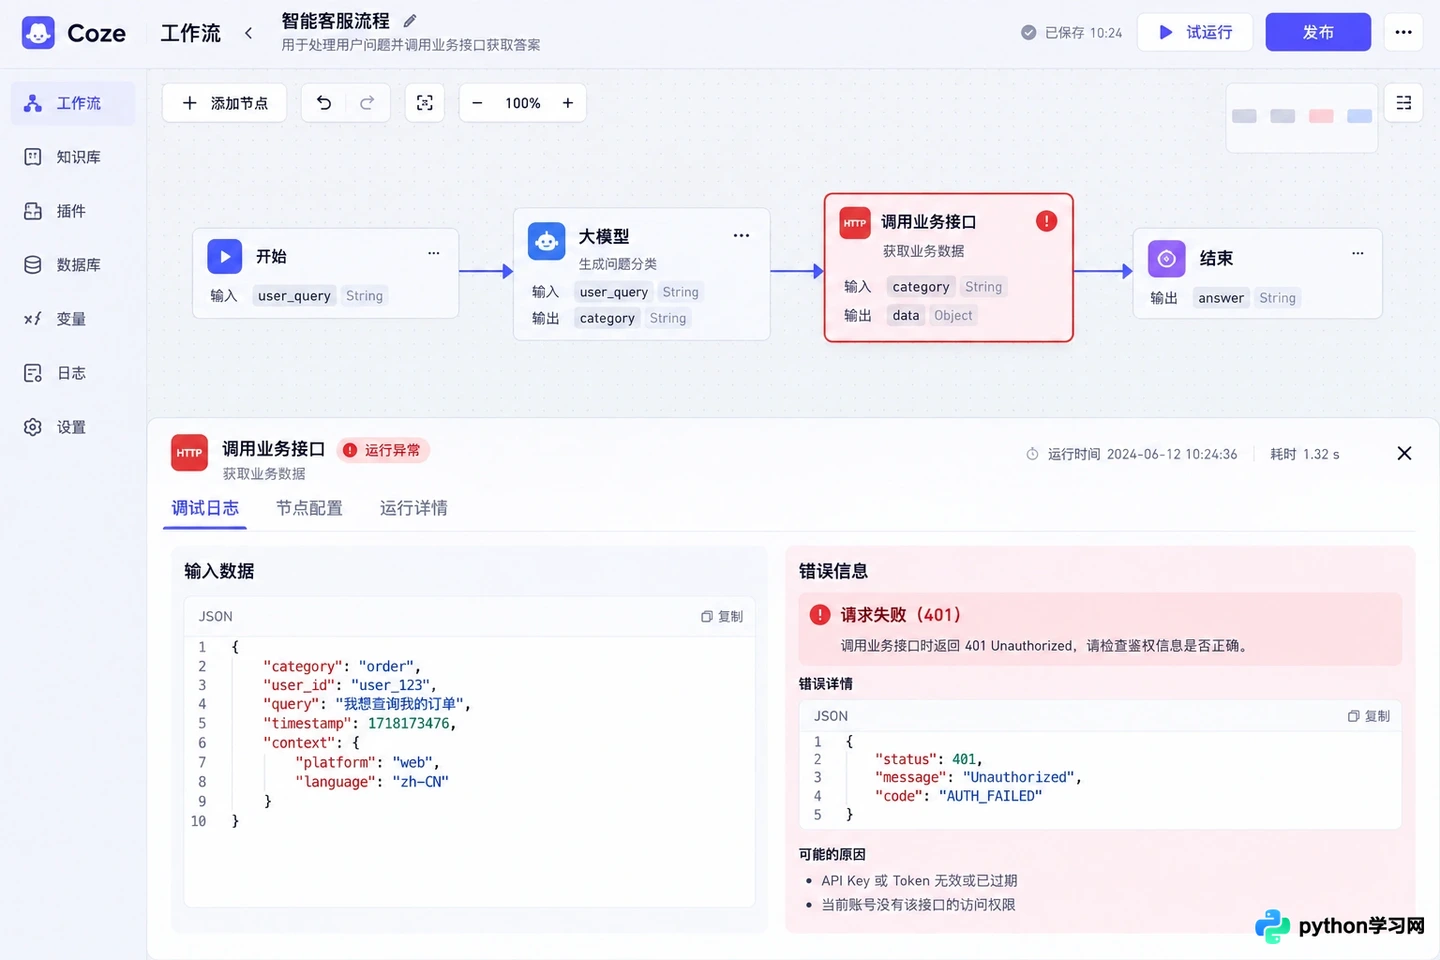This screenshot has width=1440, height=960.
Task: Open the 知识库 sidebar item
Action: click(72, 157)
